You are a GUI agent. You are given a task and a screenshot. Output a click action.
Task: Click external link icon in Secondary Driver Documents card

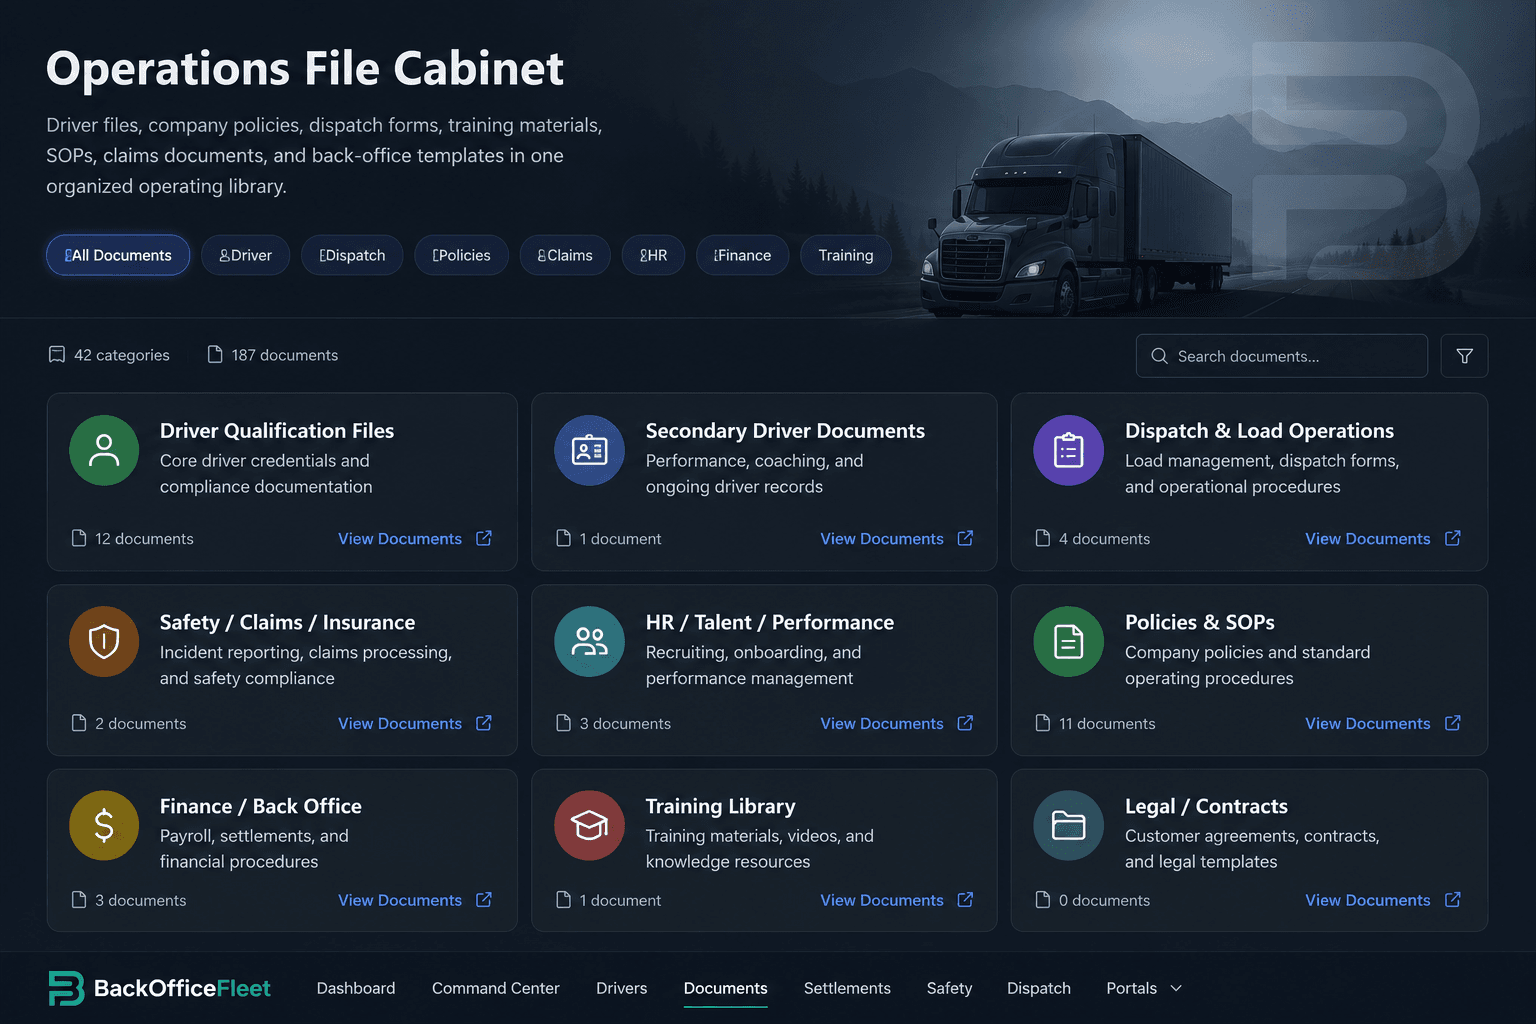pyautogui.click(x=965, y=538)
